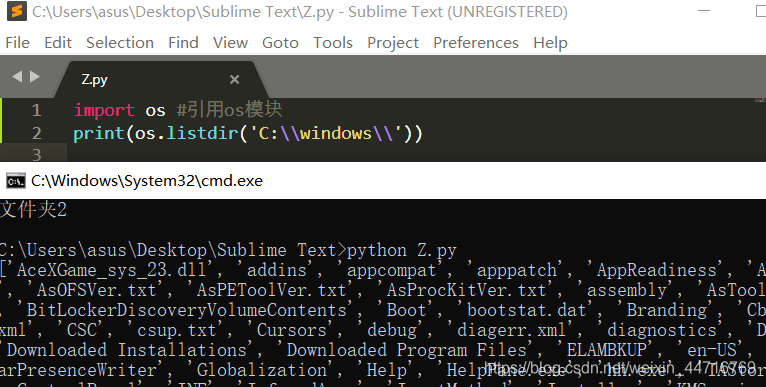Open the Selection menu
Screen dimensions: 766x387
click(120, 43)
